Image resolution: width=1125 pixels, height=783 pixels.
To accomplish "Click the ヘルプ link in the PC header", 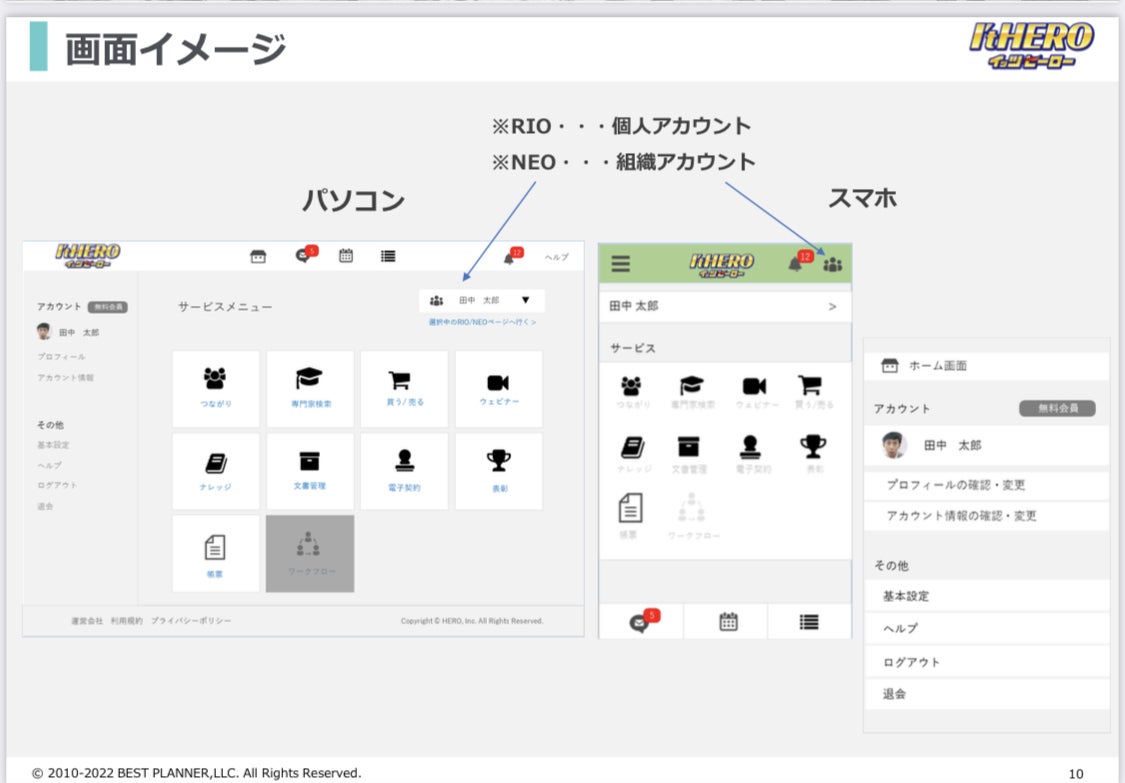I will click(x=556, y=257).
